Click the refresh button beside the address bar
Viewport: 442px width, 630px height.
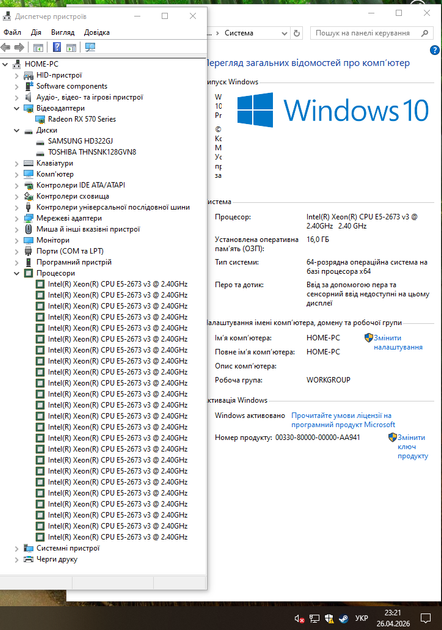297,33
